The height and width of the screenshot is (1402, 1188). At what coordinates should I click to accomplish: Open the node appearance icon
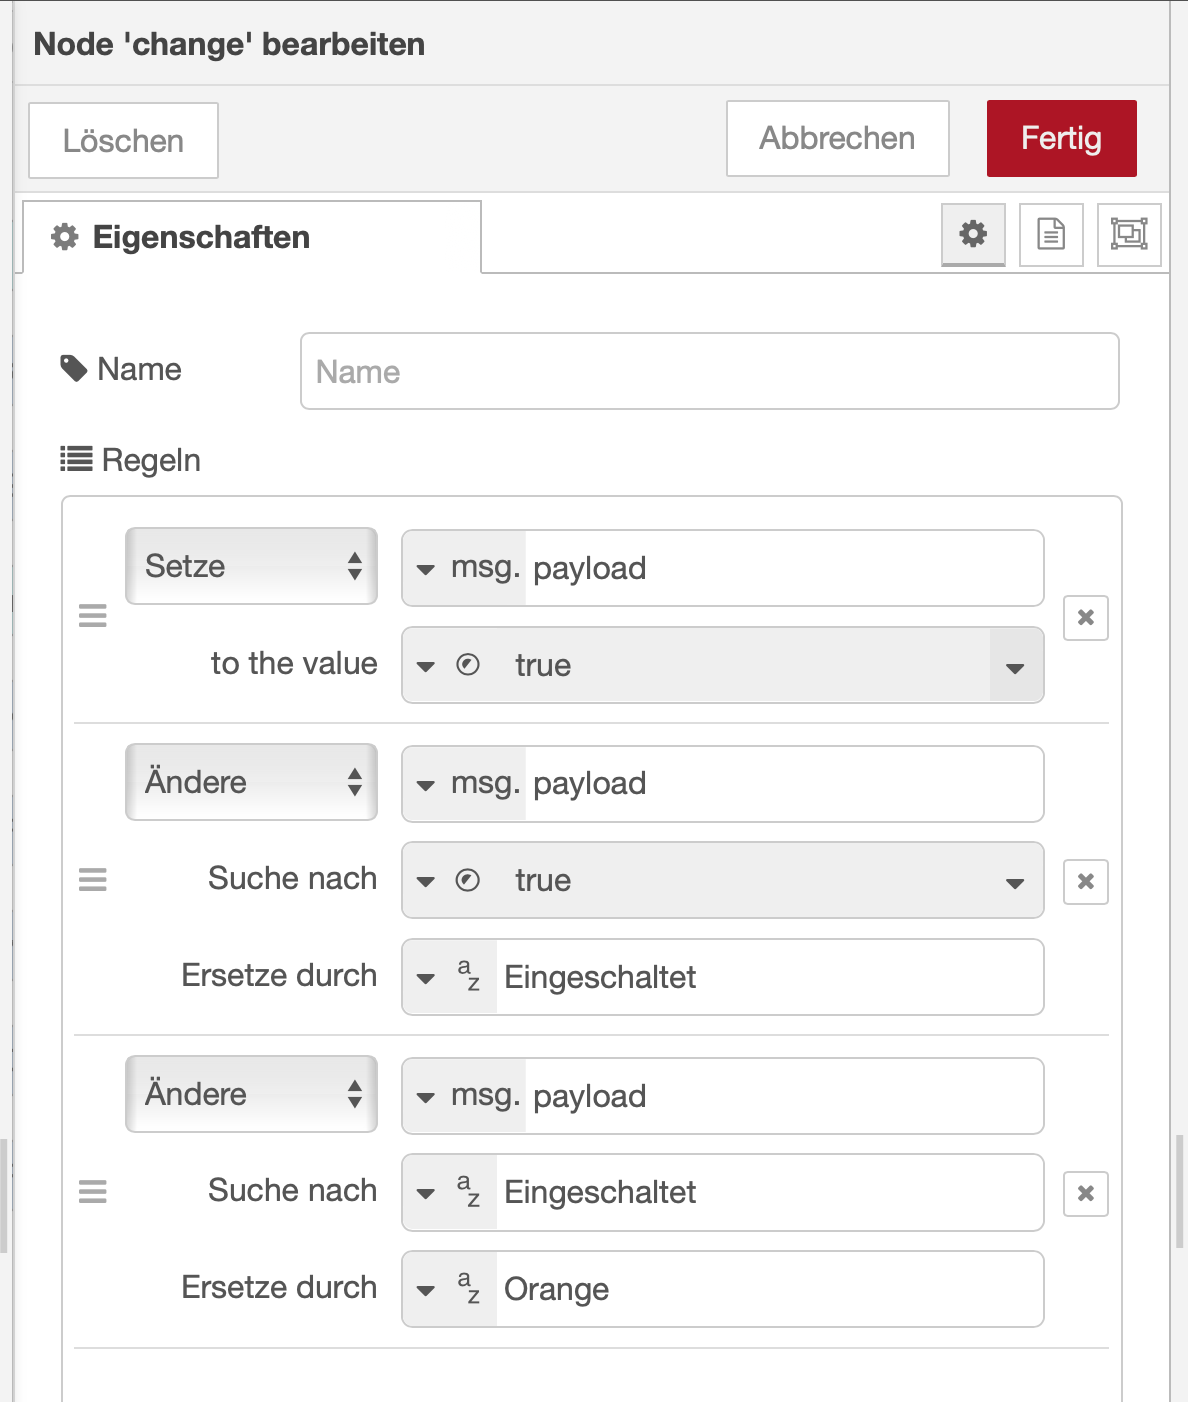[x=1129, y=235]
